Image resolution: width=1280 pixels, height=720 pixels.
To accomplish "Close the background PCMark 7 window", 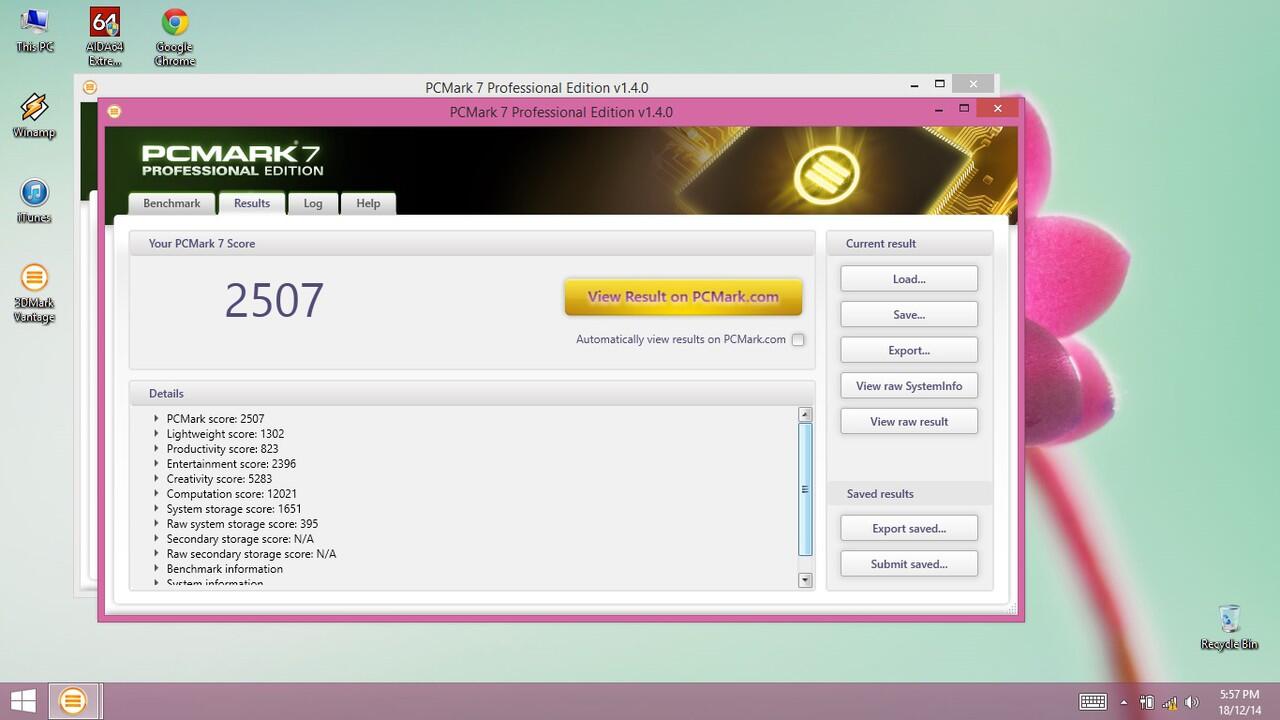I will (973, 84).
